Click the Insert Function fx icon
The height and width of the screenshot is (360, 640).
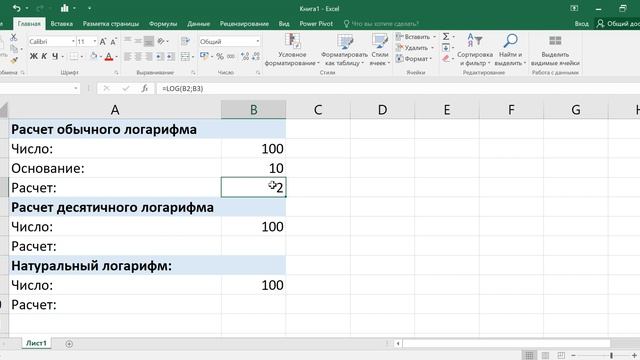pyautogui.click(x=144, y=88)
